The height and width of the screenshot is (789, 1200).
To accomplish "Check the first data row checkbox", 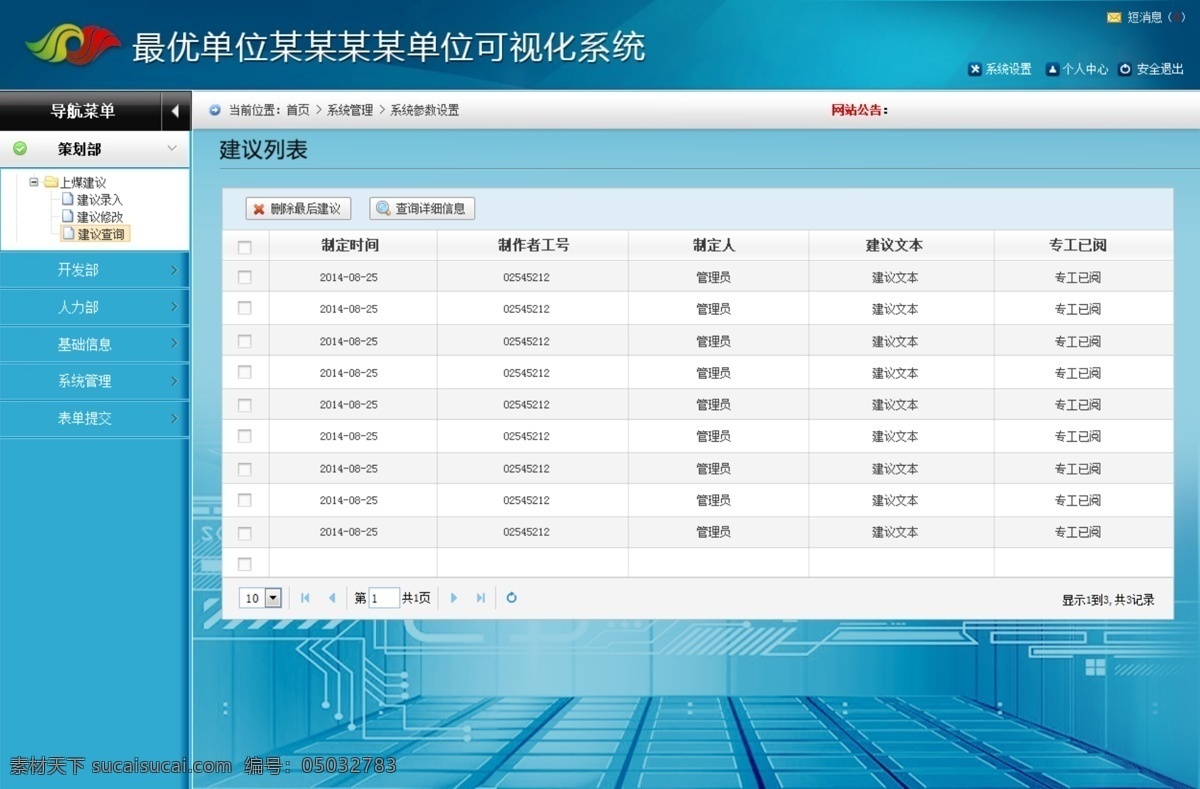I will coord(245,277).
